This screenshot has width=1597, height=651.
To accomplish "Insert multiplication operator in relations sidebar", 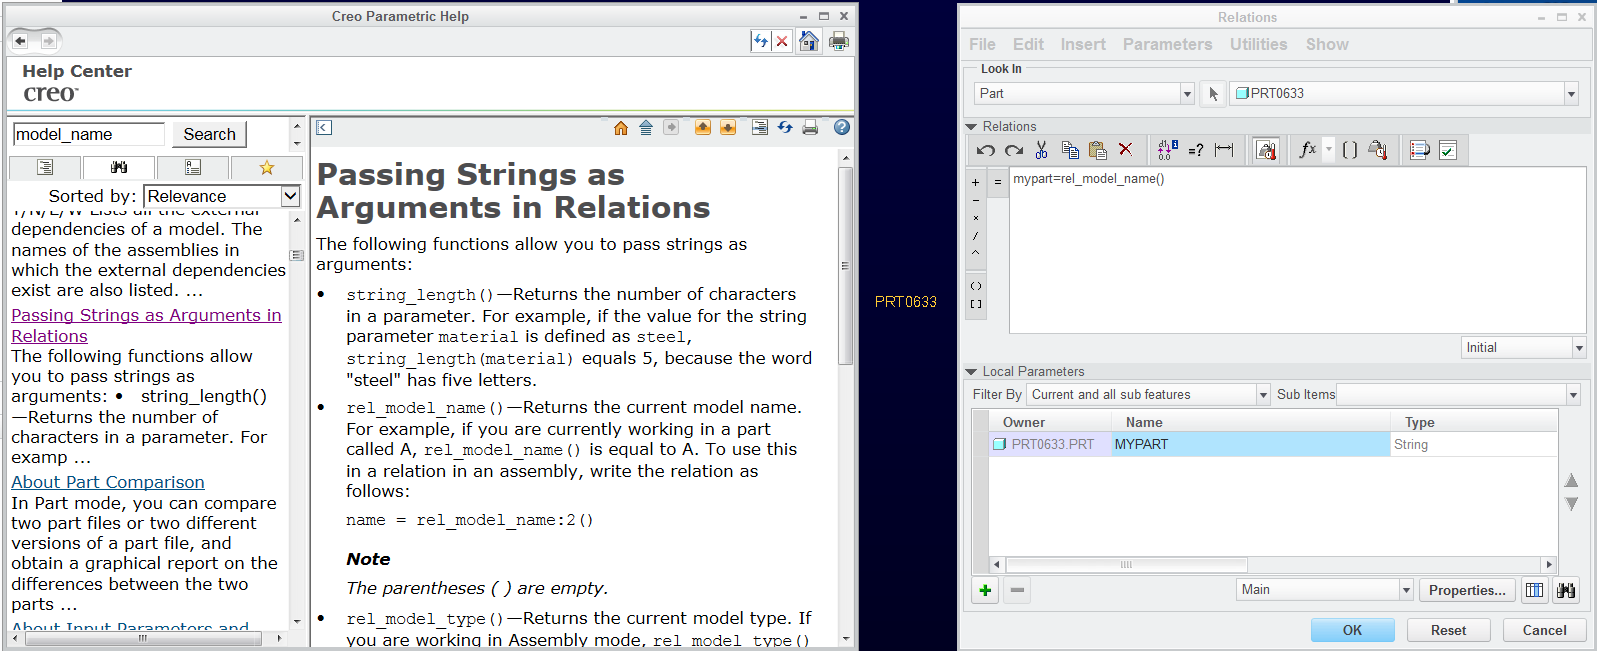I will pos(976,218).
